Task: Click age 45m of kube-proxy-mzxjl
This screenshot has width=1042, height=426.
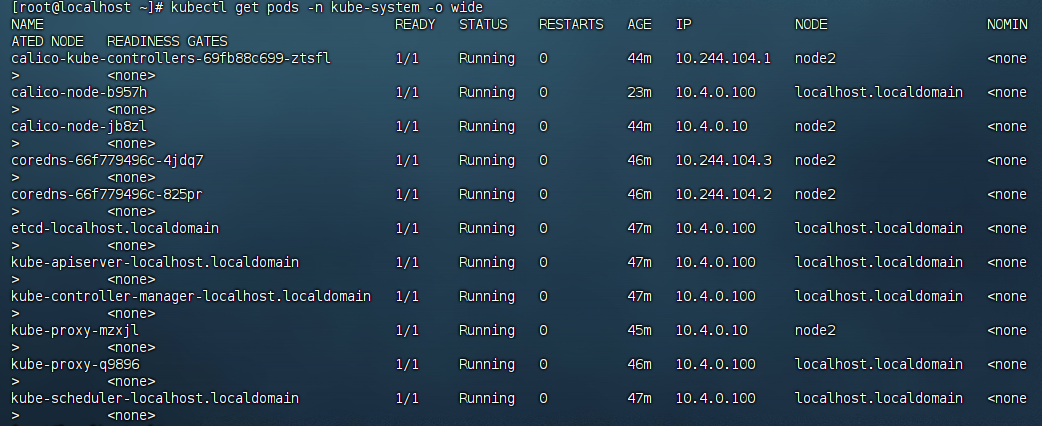Action: [x=639, y=330]
